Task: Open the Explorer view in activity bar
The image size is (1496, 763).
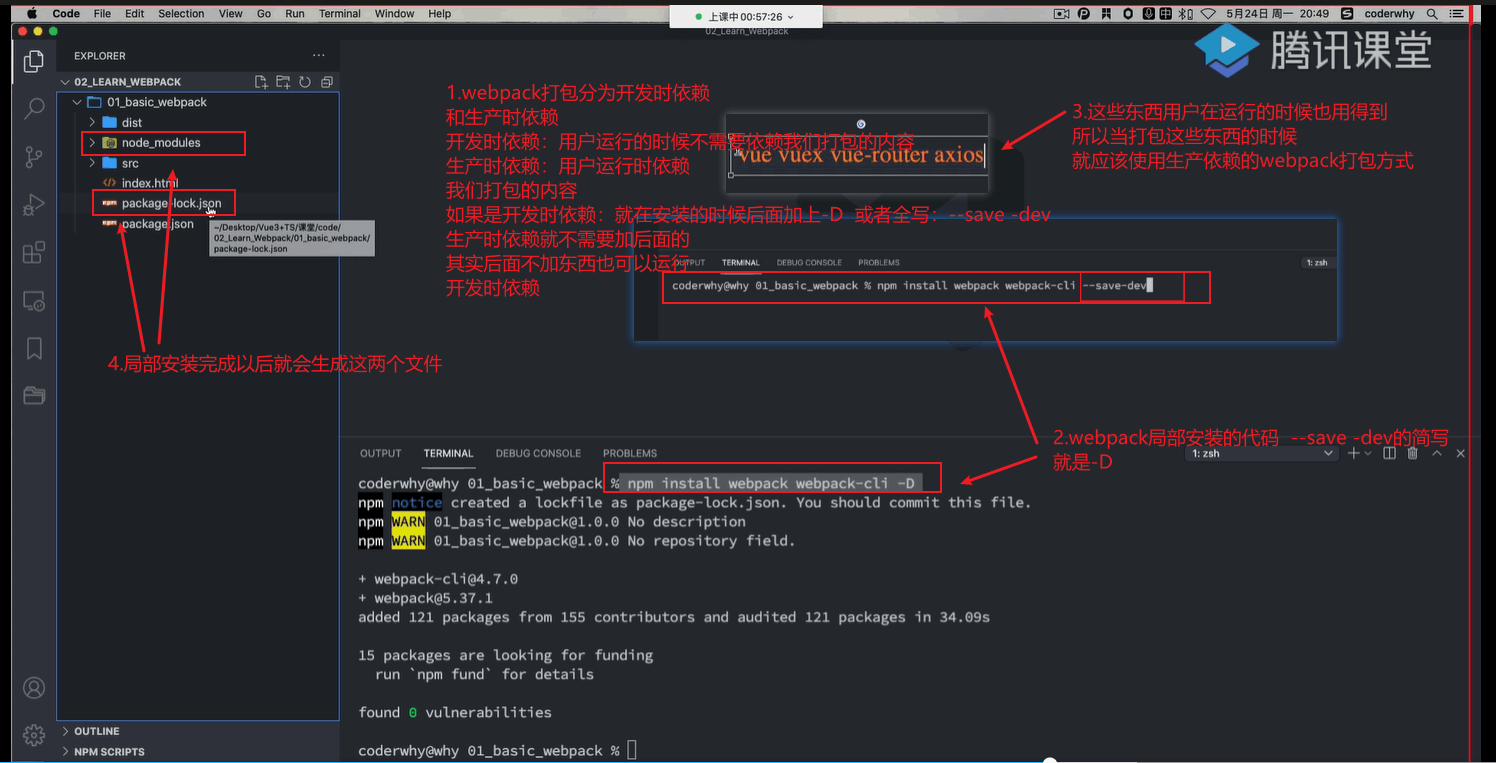Action: click(34, 62)
